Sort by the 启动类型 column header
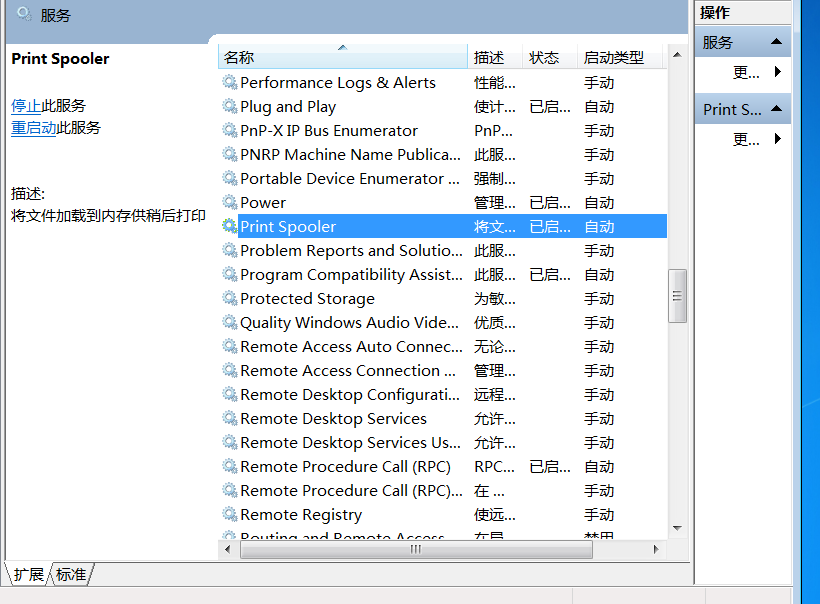 [620, 57]
